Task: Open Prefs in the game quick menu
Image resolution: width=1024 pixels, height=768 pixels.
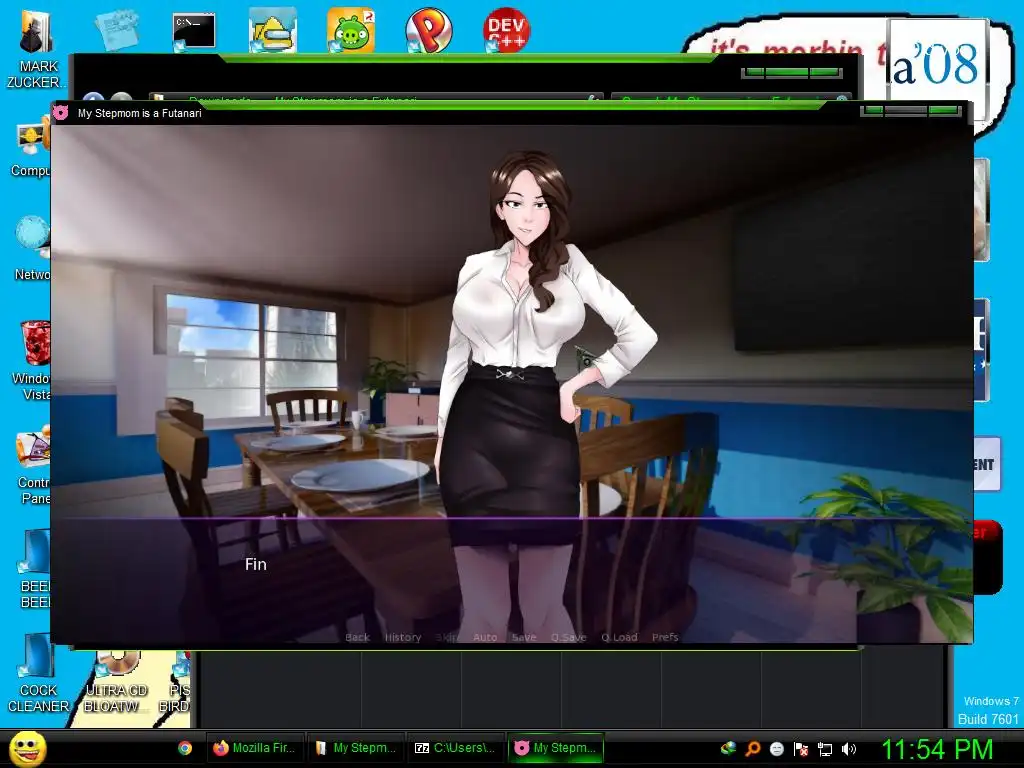Action: click(x=665, y=637)
